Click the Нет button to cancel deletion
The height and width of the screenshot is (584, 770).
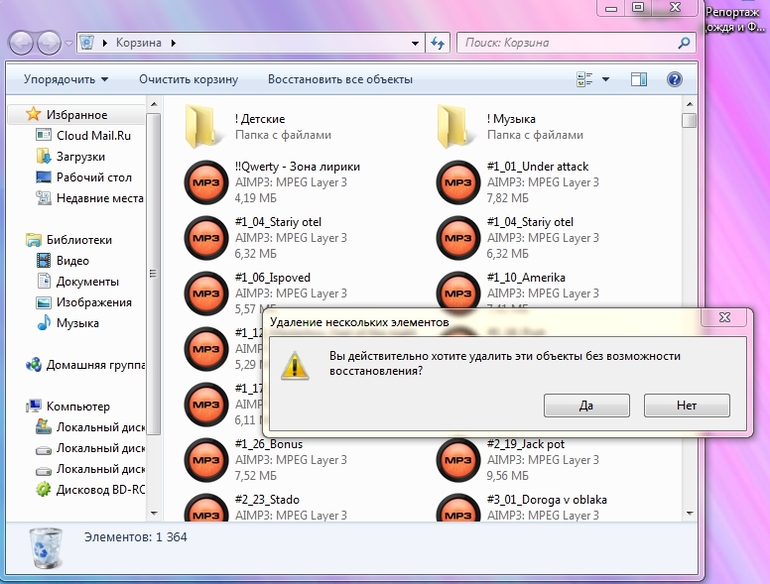click(x=686, y=405)
